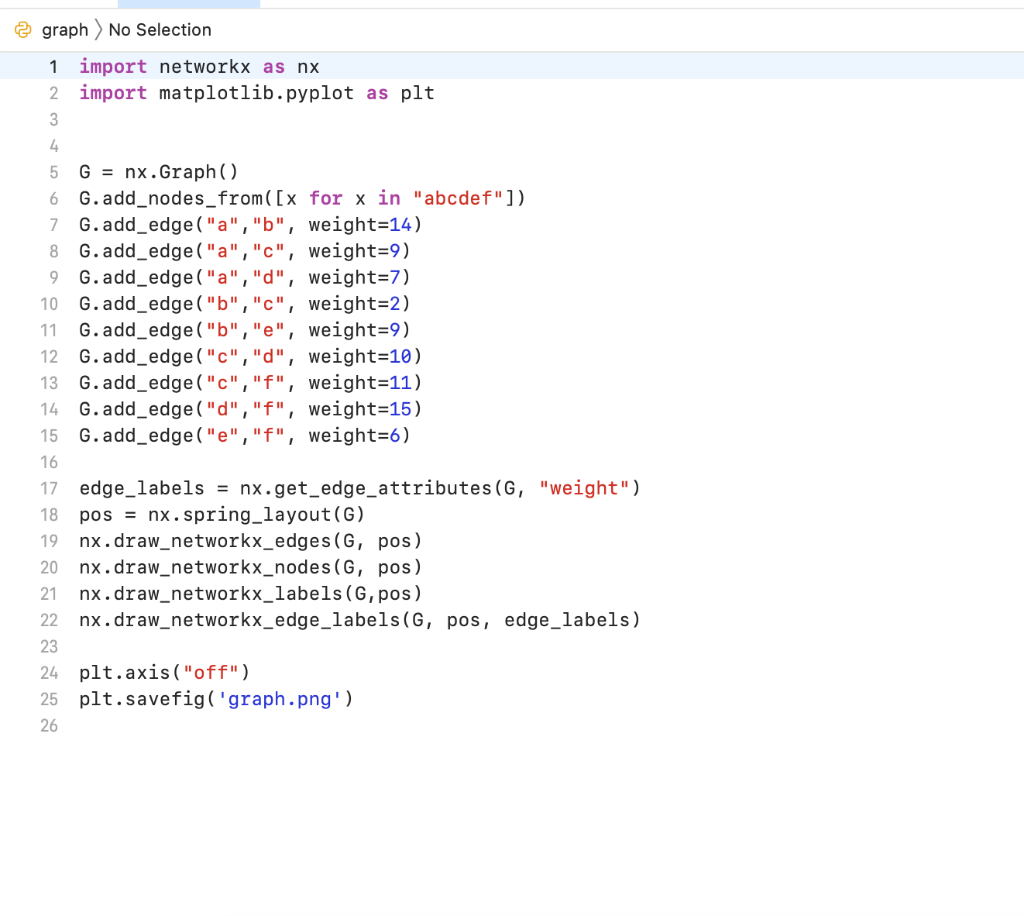Select the highlighted tab at top edge
The height and width of the screenshot is (916, 1024).
pyautogui.click(x=189, y=4)
